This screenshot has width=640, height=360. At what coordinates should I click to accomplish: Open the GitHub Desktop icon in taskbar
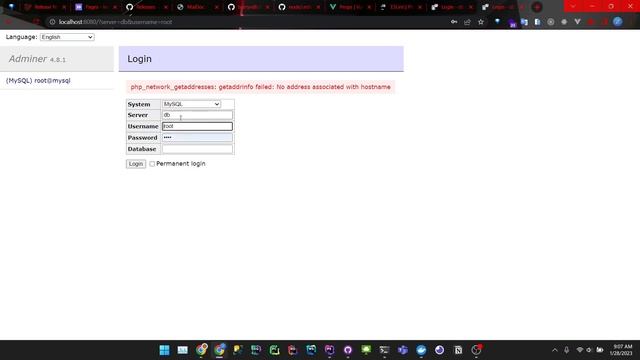point(348,350)
